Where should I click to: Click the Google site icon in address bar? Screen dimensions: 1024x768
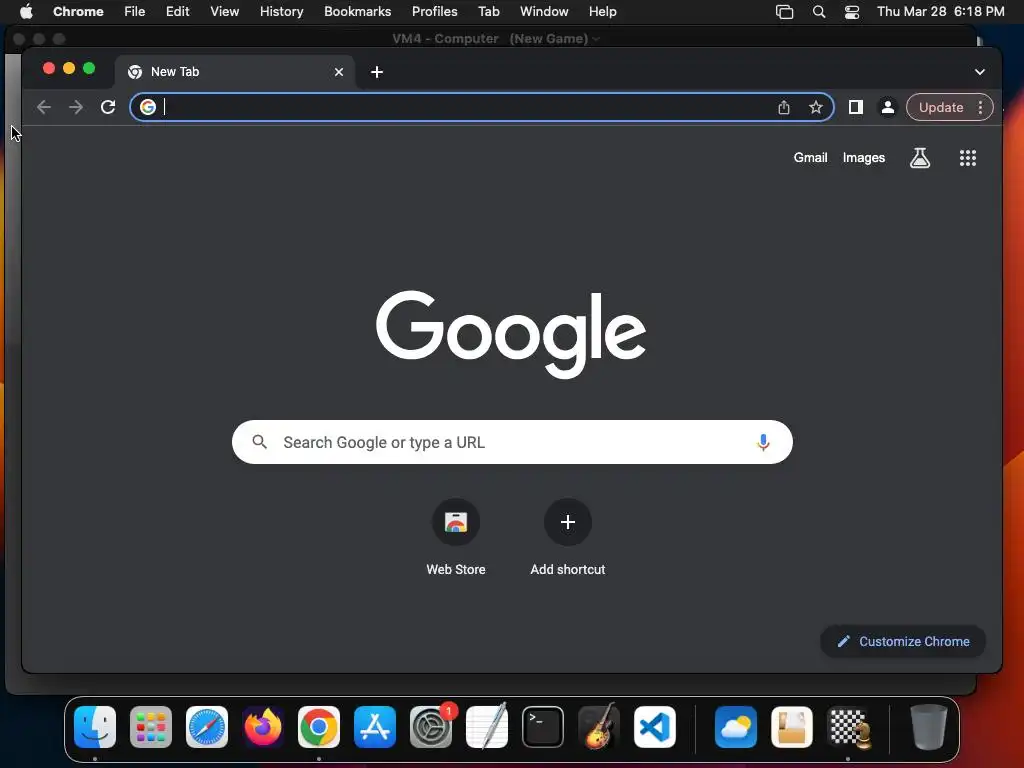tap(148, 107)
